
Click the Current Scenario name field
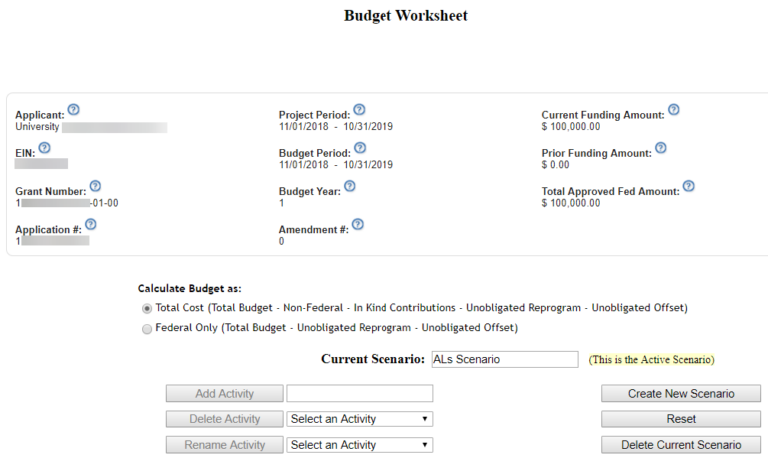504,359
